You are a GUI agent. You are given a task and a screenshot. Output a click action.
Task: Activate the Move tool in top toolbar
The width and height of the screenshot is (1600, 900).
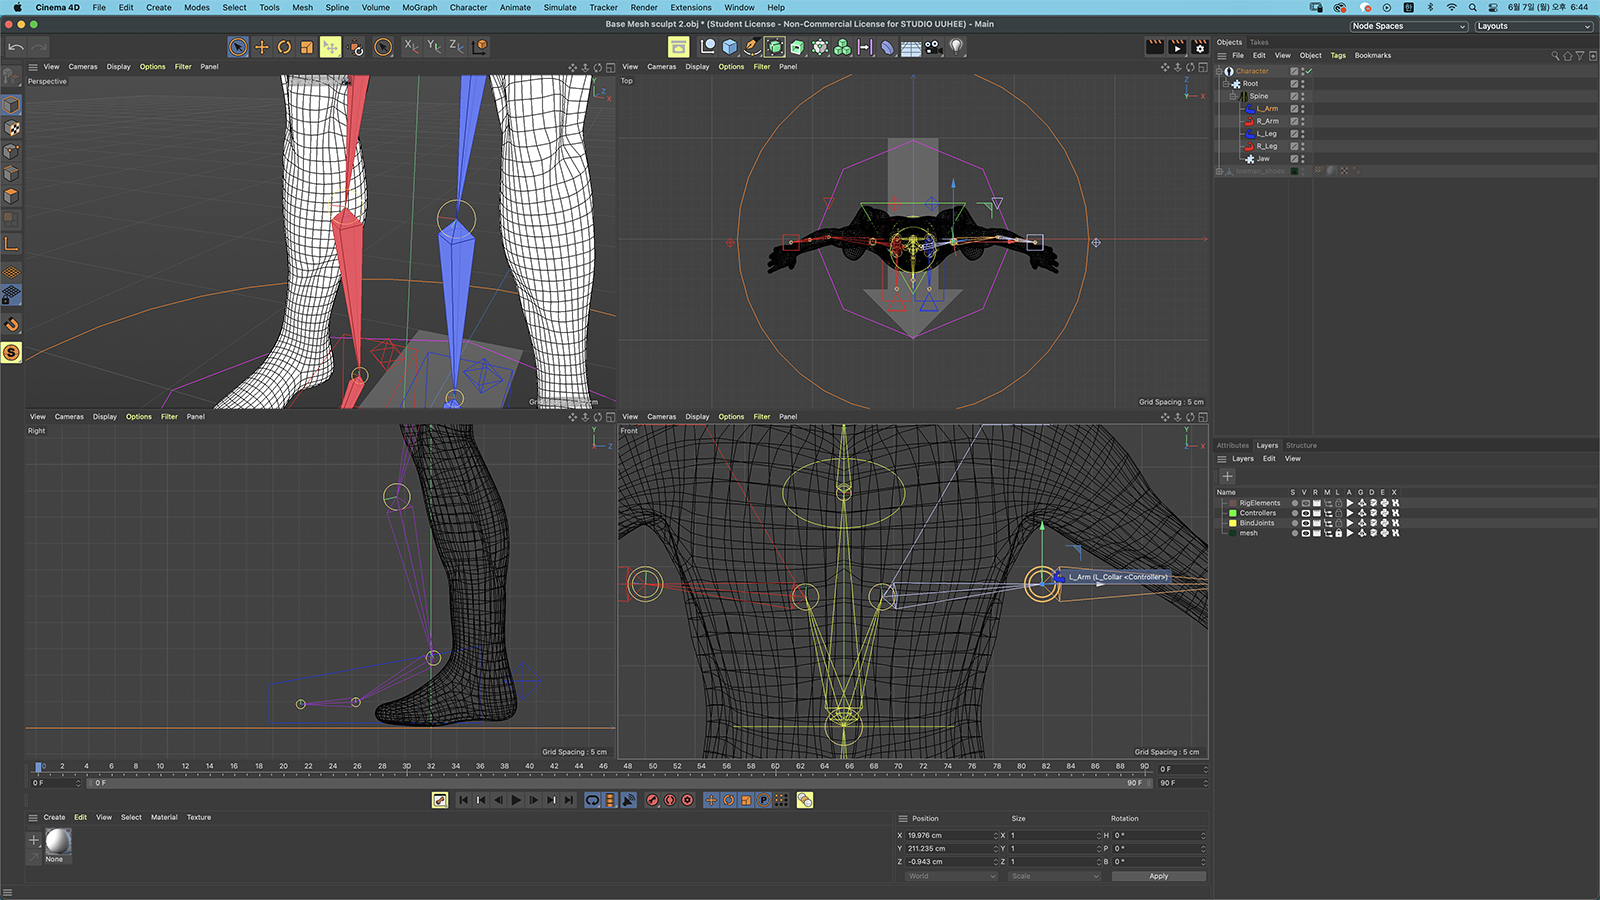coord(261,47)
